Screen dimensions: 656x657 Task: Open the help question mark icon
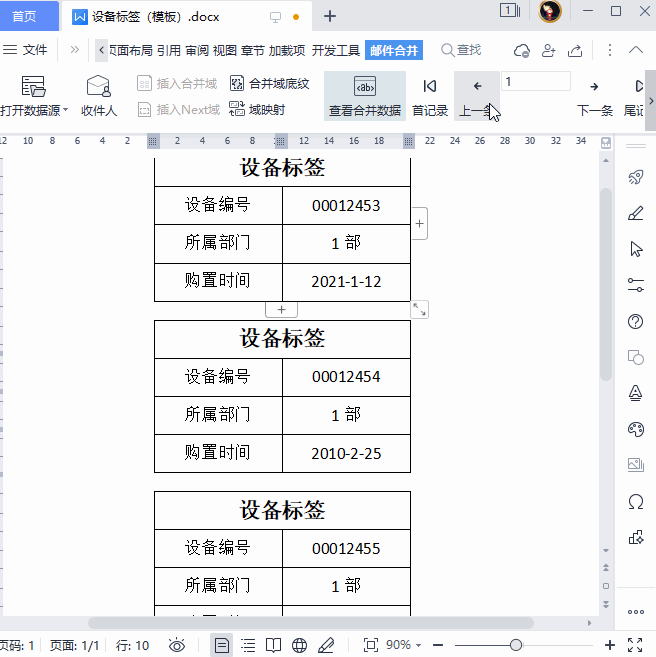coord(635,321)
